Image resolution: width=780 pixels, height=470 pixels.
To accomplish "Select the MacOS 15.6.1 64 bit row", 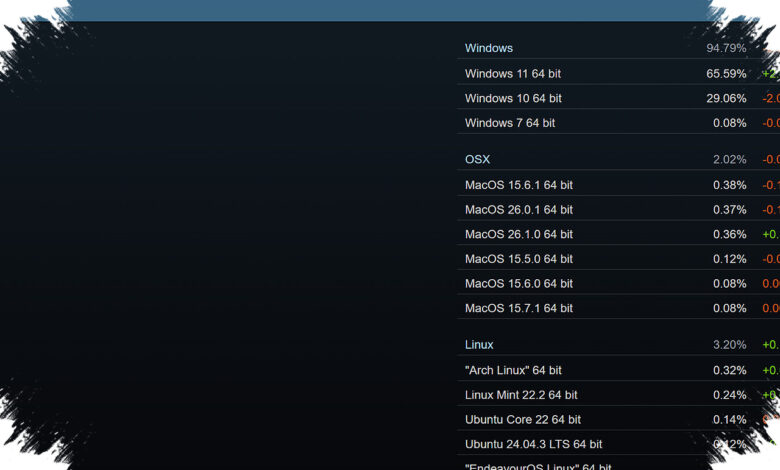I will click(x=618, y=185).
